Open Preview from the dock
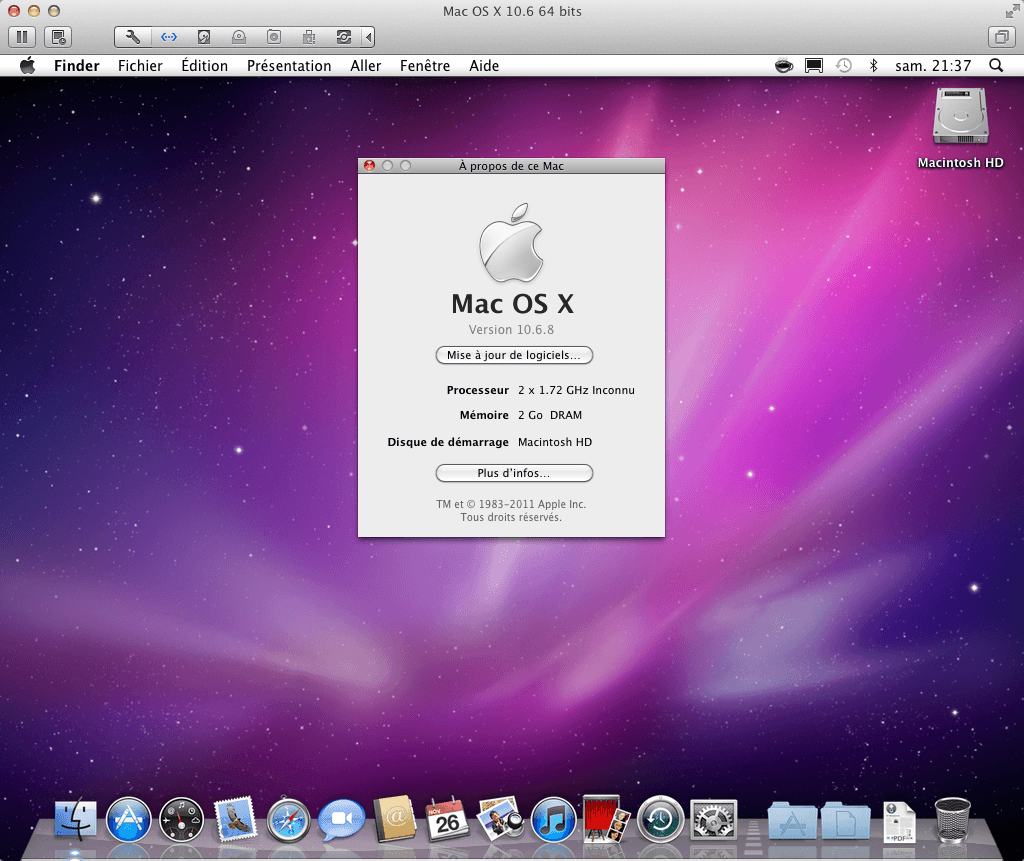The image size is (1024, 861). click(500, 818)
